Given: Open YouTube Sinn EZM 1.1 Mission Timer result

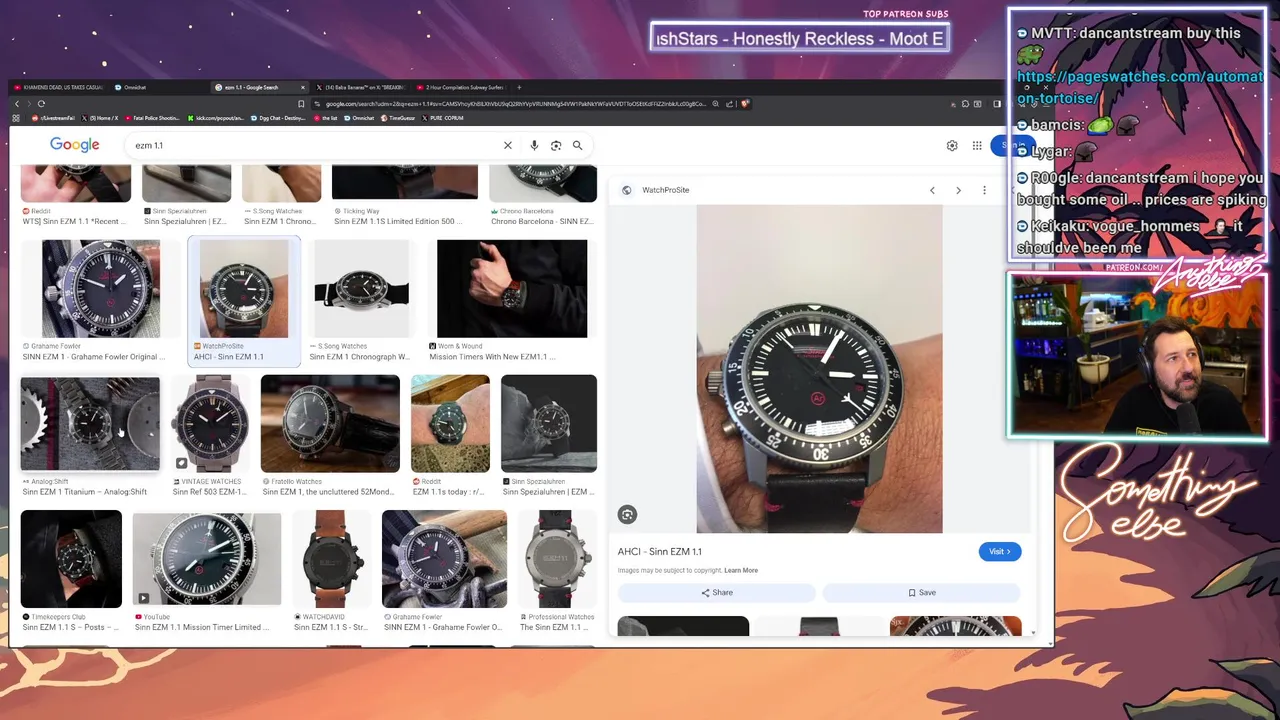Looking at the screenshot, I should 207,571.
